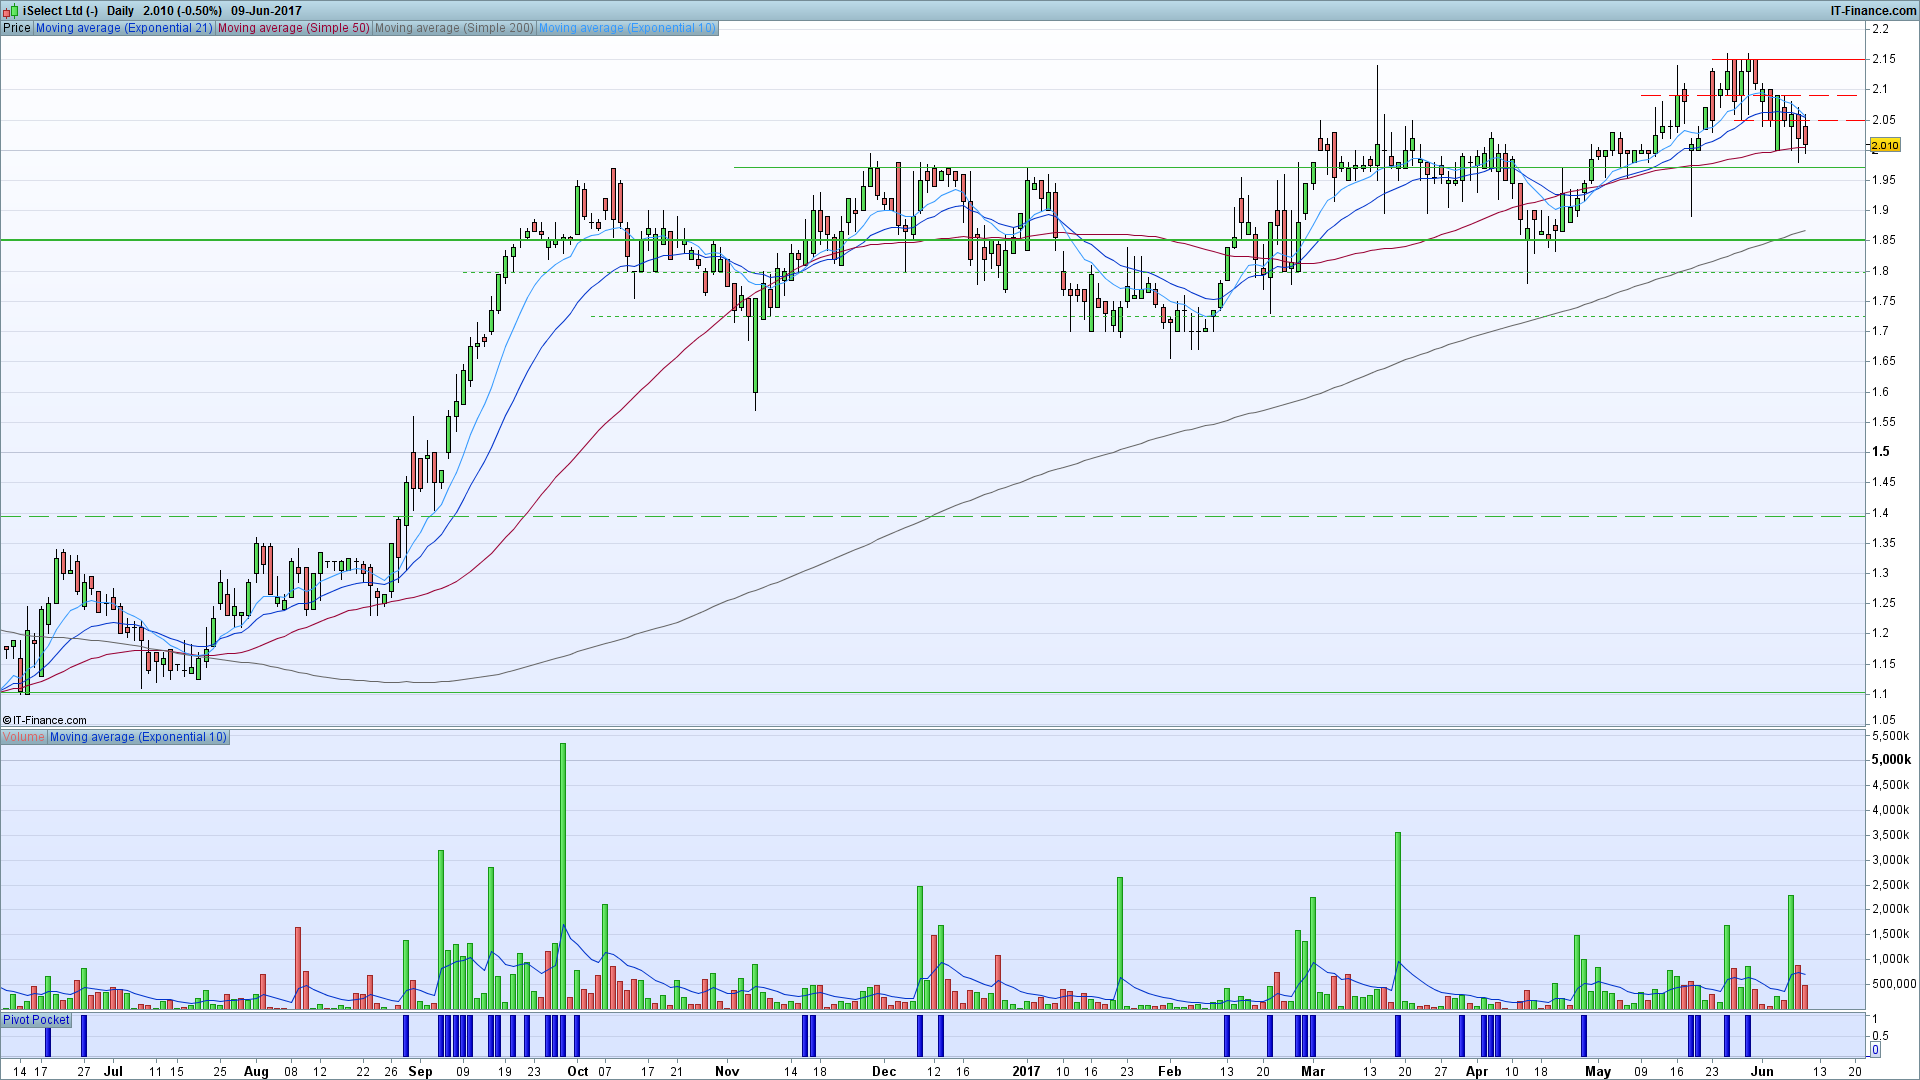
Task: Select volume panel's Moving average (Exponential 10) label
Action: pos(138,737)
